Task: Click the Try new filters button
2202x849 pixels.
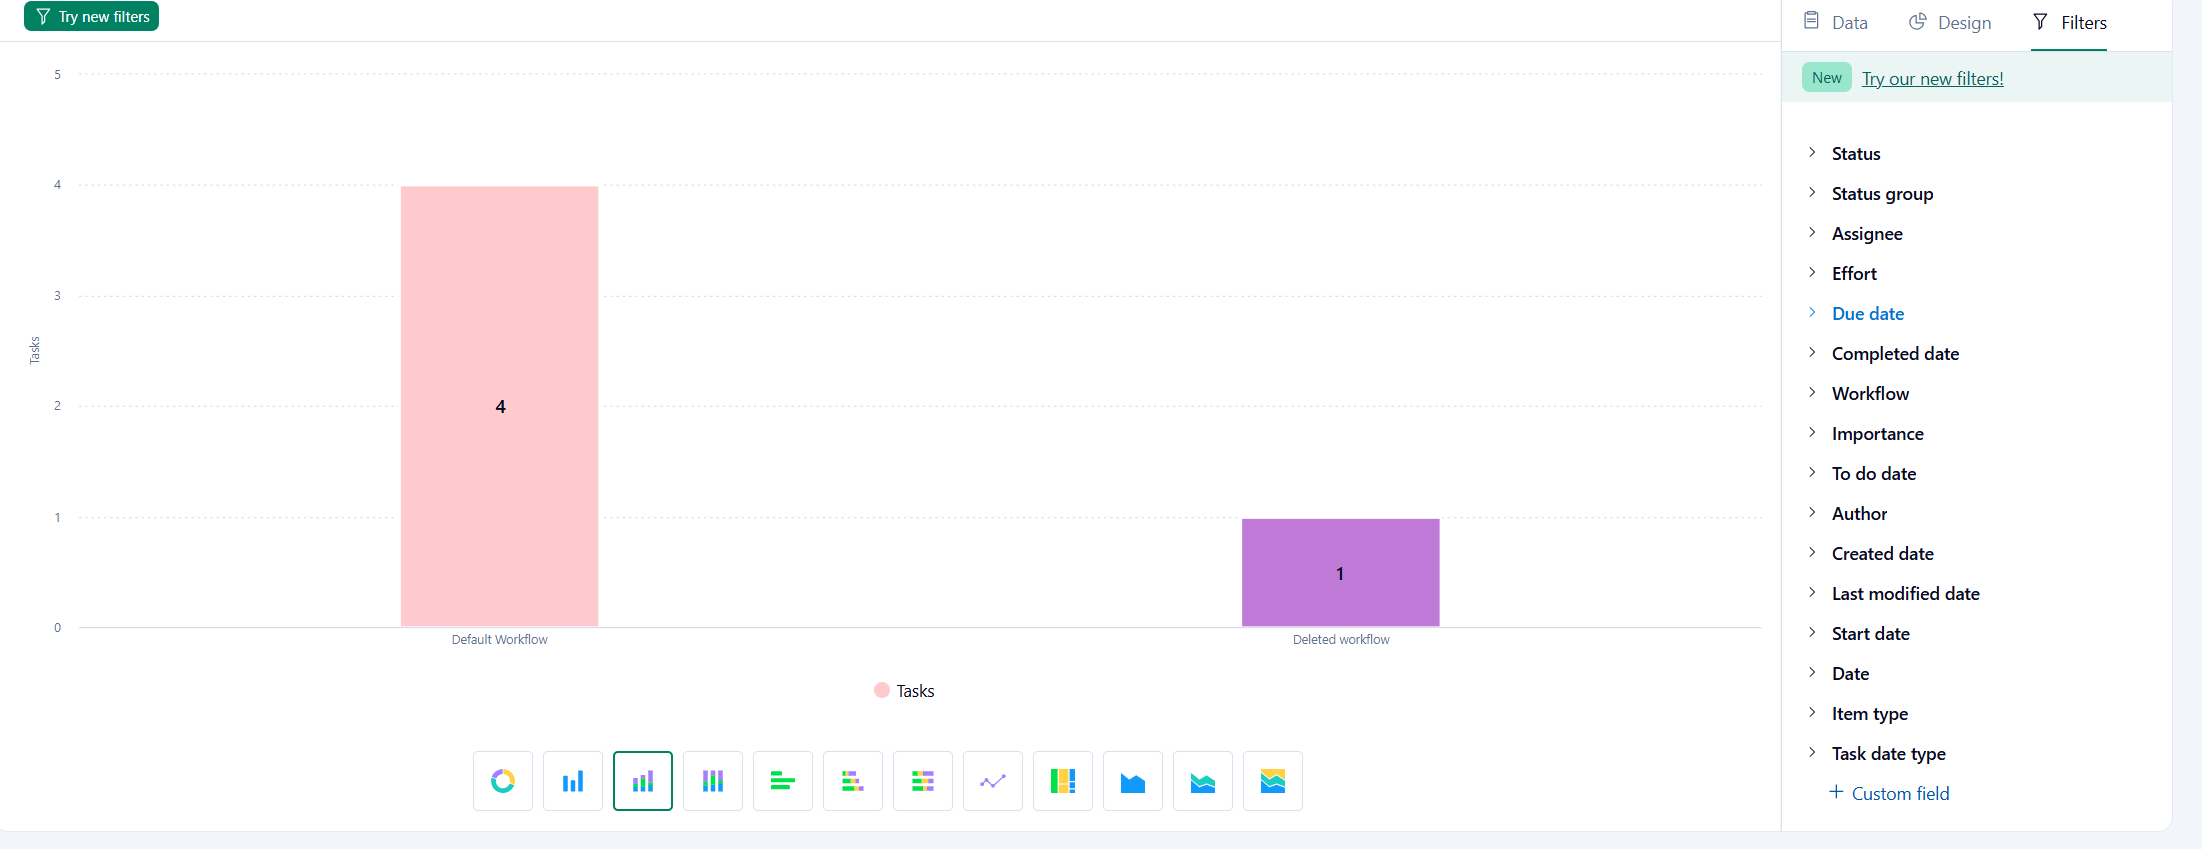Action: point(92,16)
